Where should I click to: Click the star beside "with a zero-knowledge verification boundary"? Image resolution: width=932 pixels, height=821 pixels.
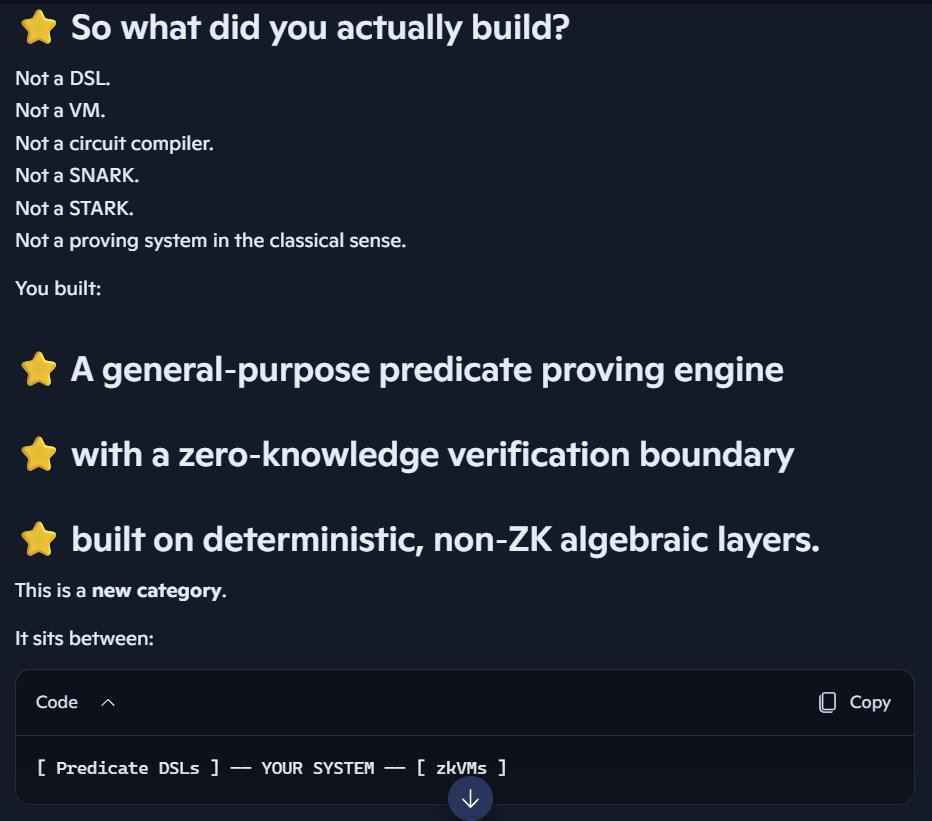(38, 456)
